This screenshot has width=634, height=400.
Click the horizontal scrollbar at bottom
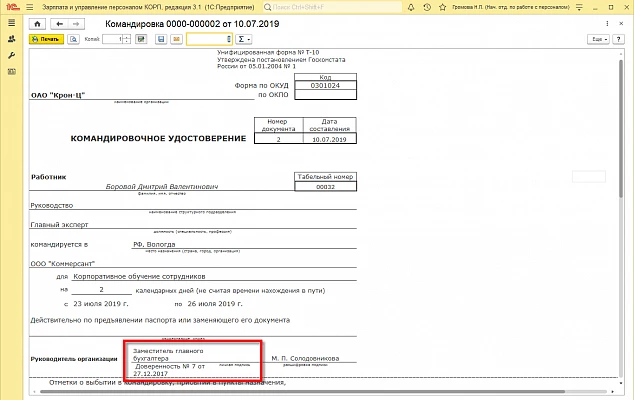click(302, 392)
